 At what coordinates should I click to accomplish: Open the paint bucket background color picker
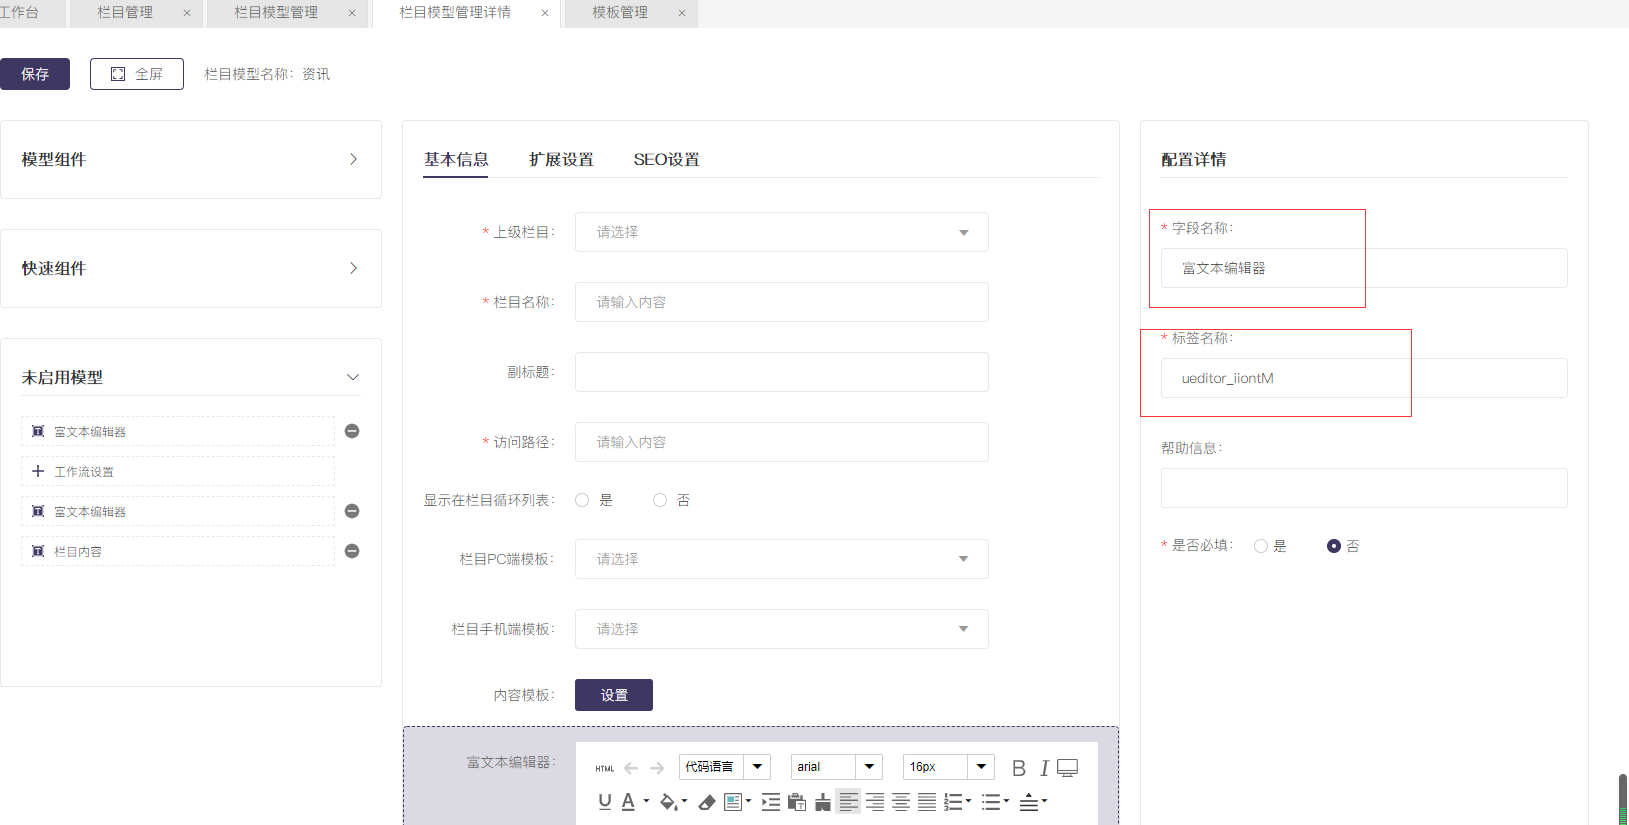669,802
